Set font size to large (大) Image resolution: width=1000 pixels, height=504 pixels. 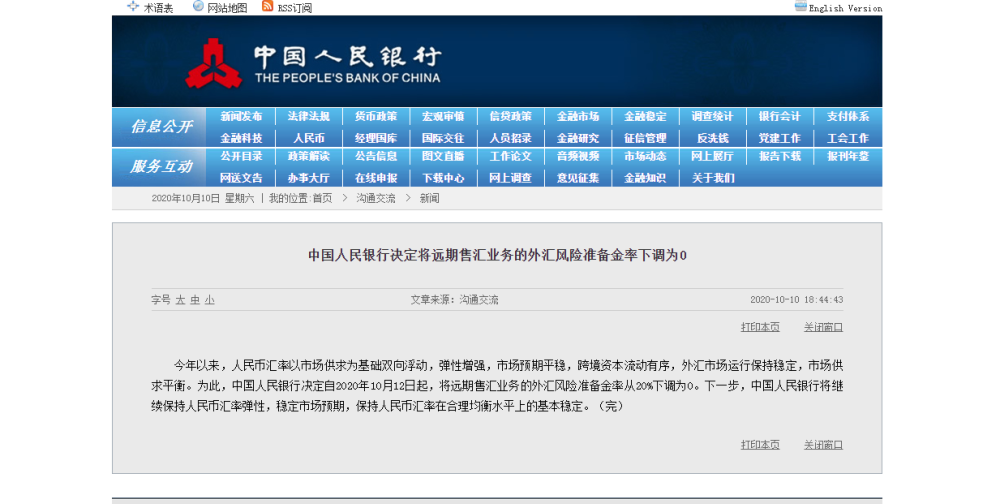tap(180, 300)
